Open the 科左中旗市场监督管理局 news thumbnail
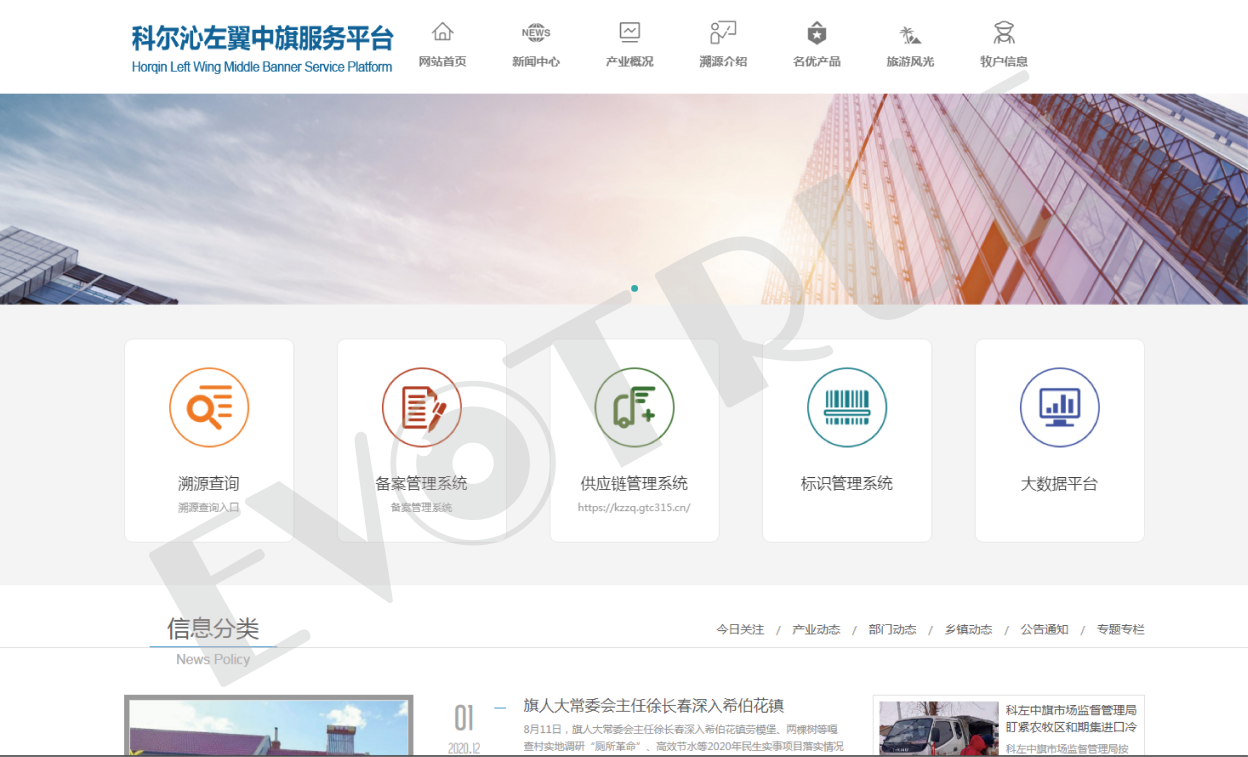The image size is (1248, 757). tap(938, 728)
